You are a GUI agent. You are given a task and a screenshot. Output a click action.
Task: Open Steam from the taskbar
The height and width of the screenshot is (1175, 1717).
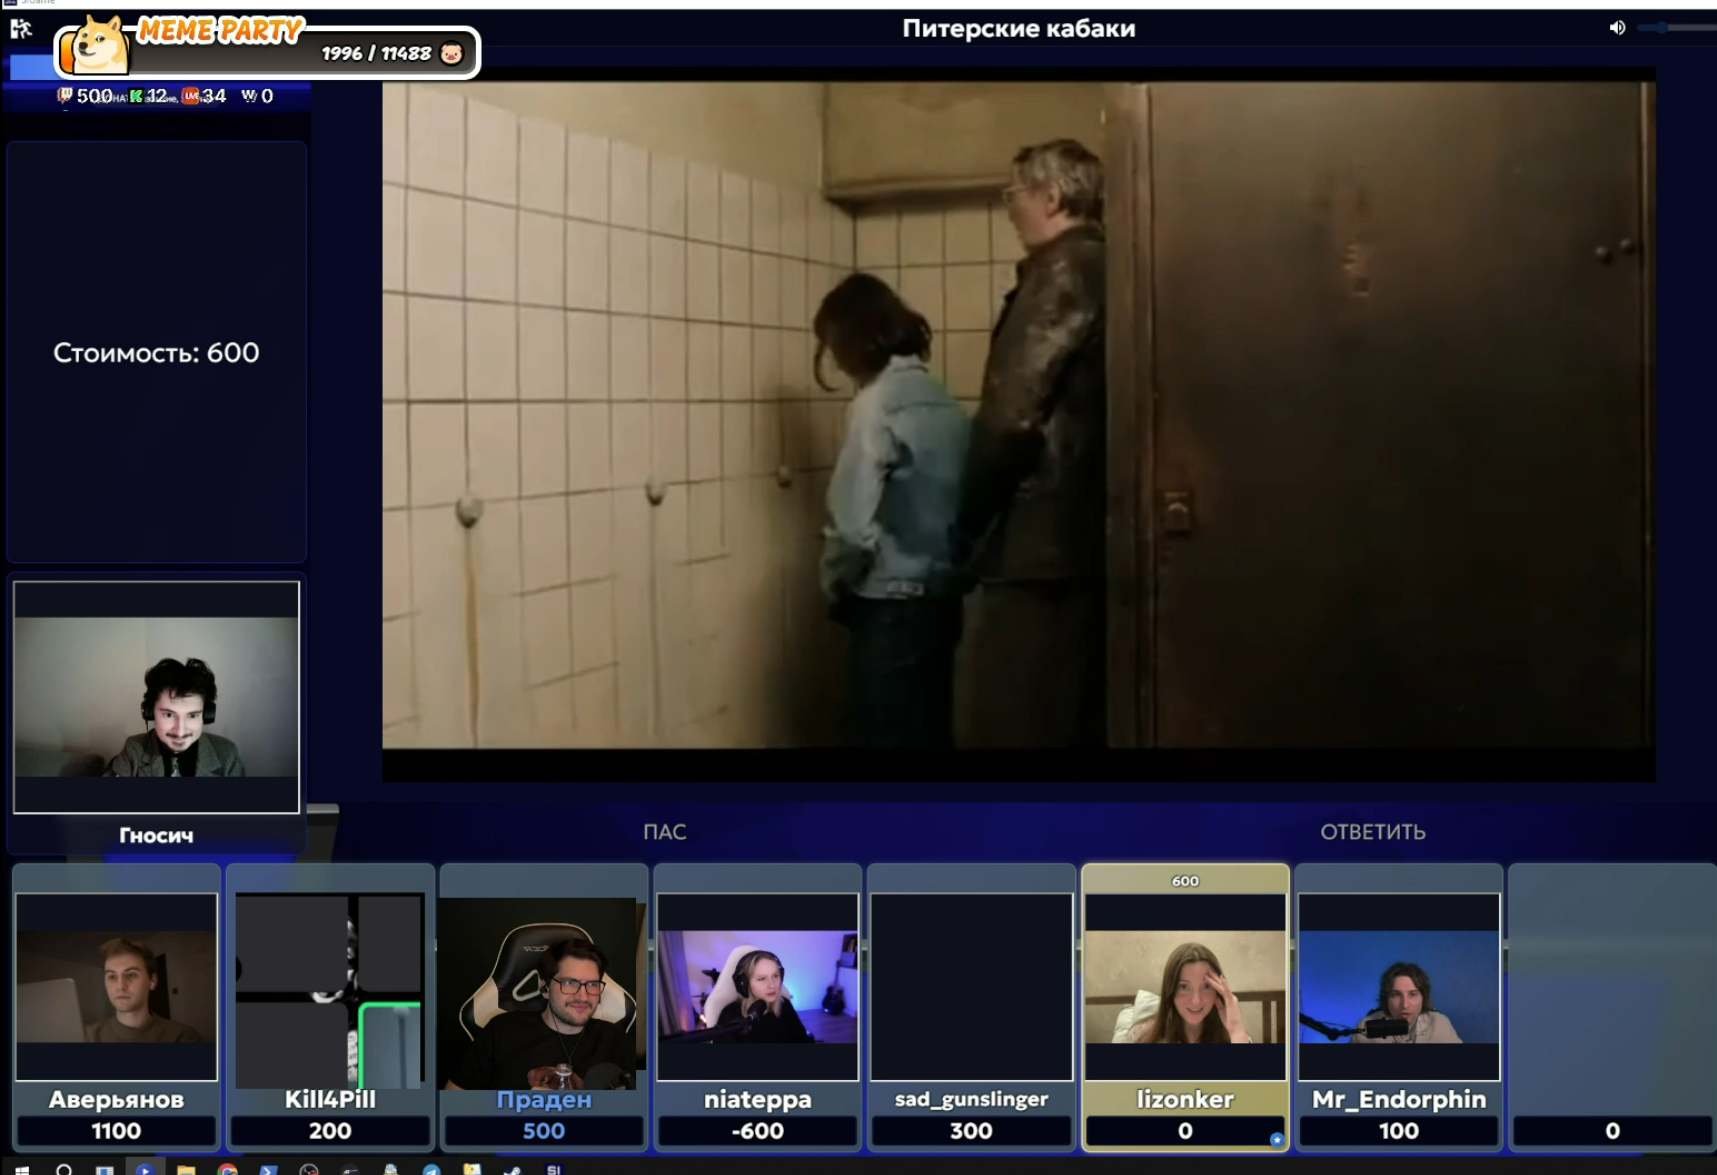(512, 1169)
